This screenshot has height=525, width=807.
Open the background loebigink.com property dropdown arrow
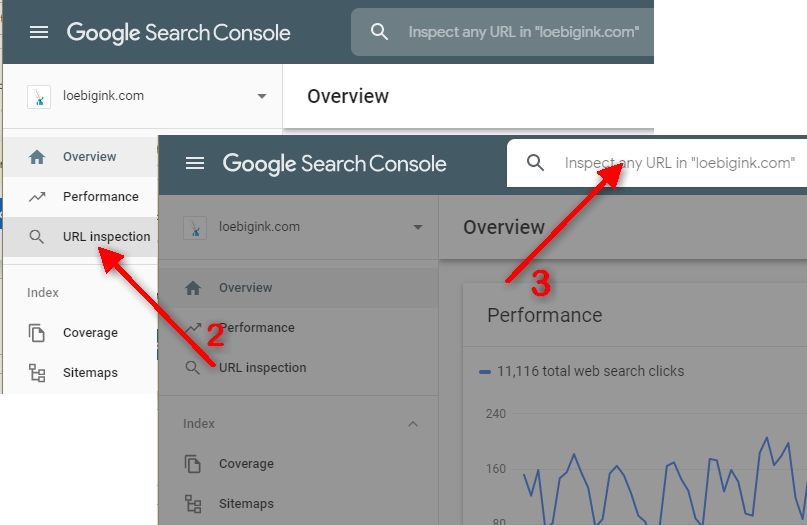click(x=262, y=97)
